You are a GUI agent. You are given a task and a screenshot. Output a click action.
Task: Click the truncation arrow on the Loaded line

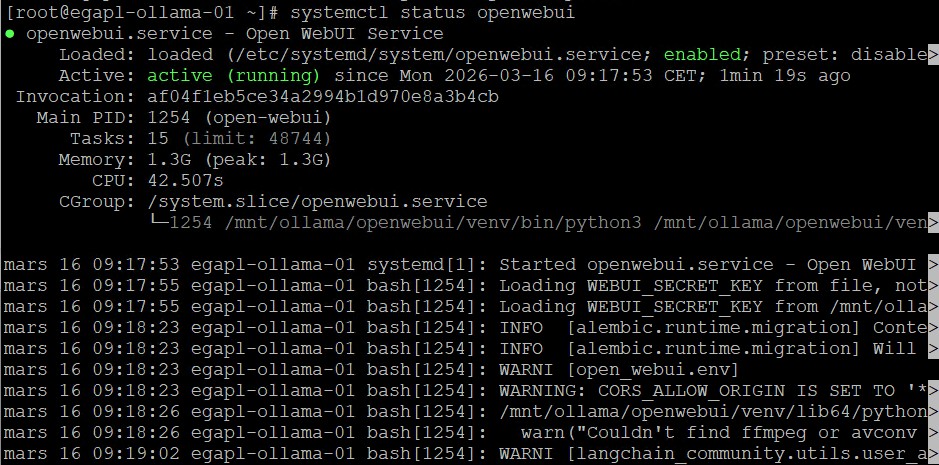tap(932, 54)
